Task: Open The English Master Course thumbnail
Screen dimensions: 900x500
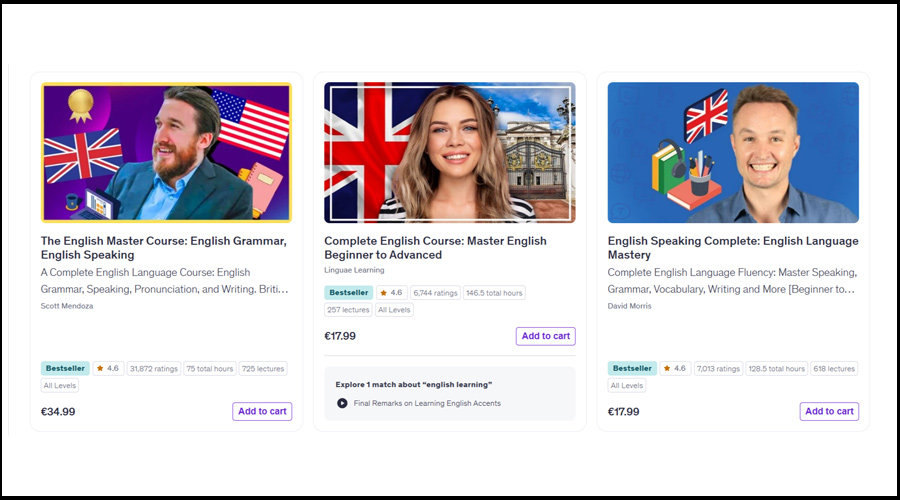Action: 166,152
